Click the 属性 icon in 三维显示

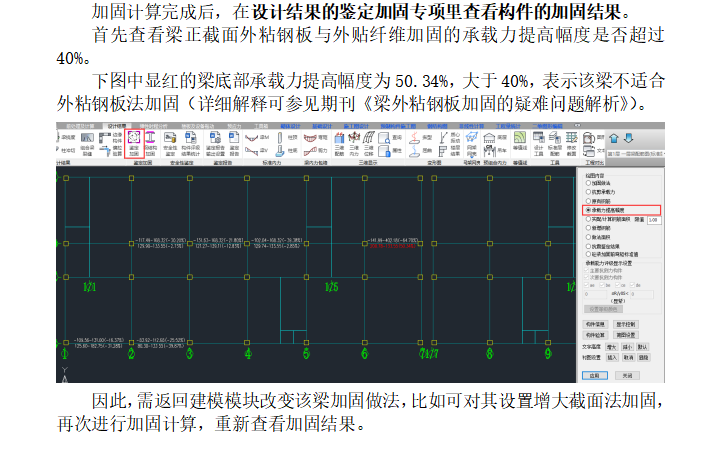390,151
